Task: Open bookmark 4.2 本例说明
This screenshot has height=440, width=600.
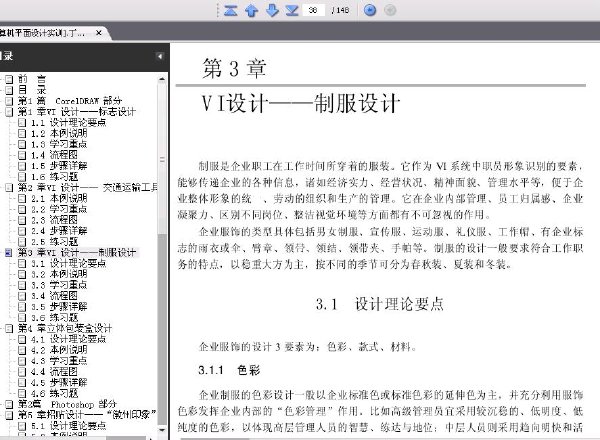Action: [x=59, y=350]
